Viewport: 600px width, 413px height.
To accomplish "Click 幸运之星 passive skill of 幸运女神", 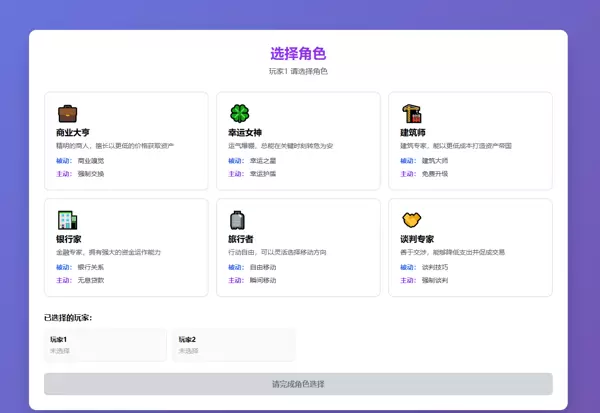I will [x=263, y=160].
